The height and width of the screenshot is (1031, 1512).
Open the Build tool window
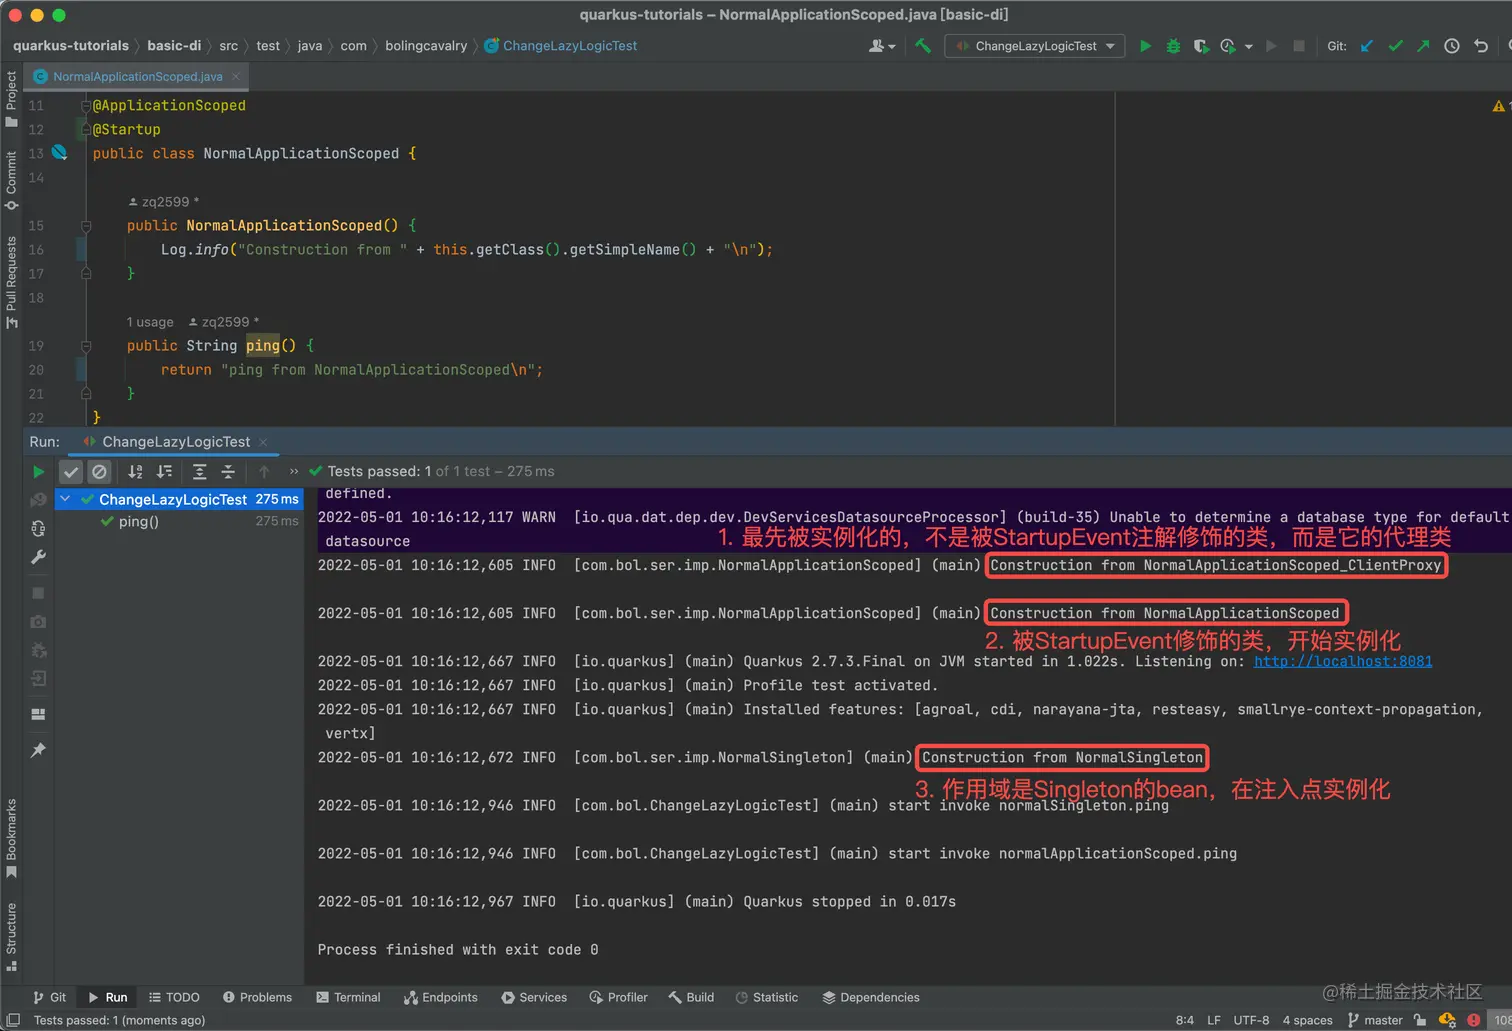tap(691, 998)
